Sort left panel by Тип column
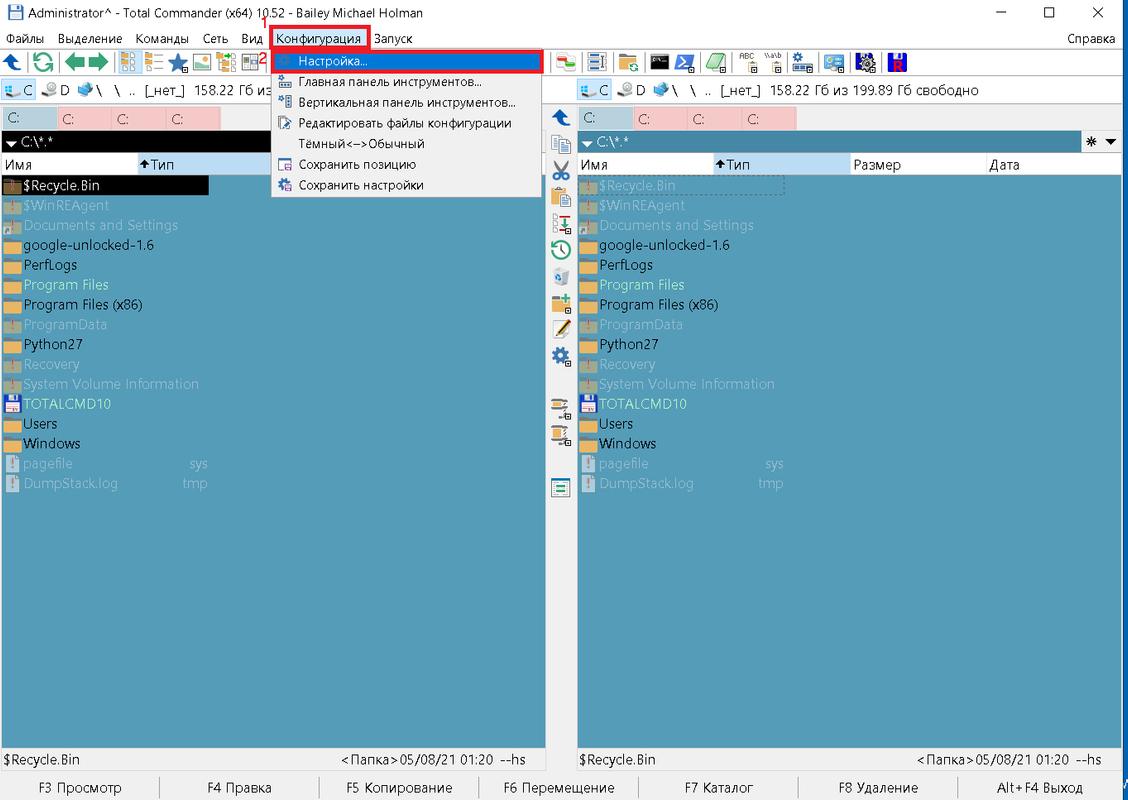Viewport: 1128px width, 800px height. tap(205, 165)
